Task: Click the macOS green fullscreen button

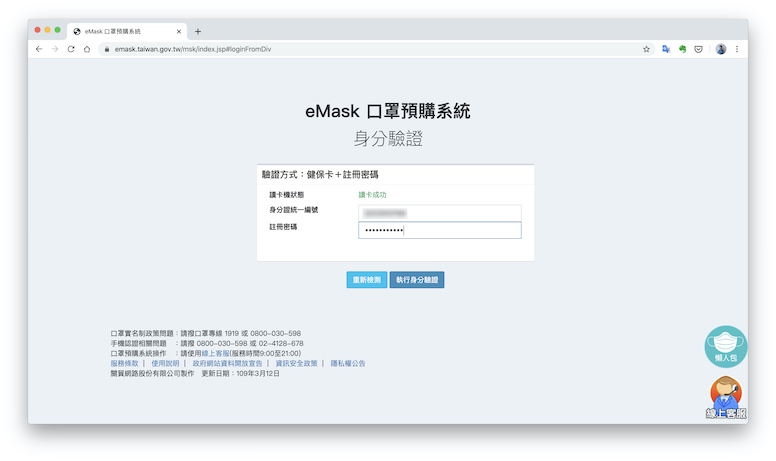Action: click(x=57, y=30)
